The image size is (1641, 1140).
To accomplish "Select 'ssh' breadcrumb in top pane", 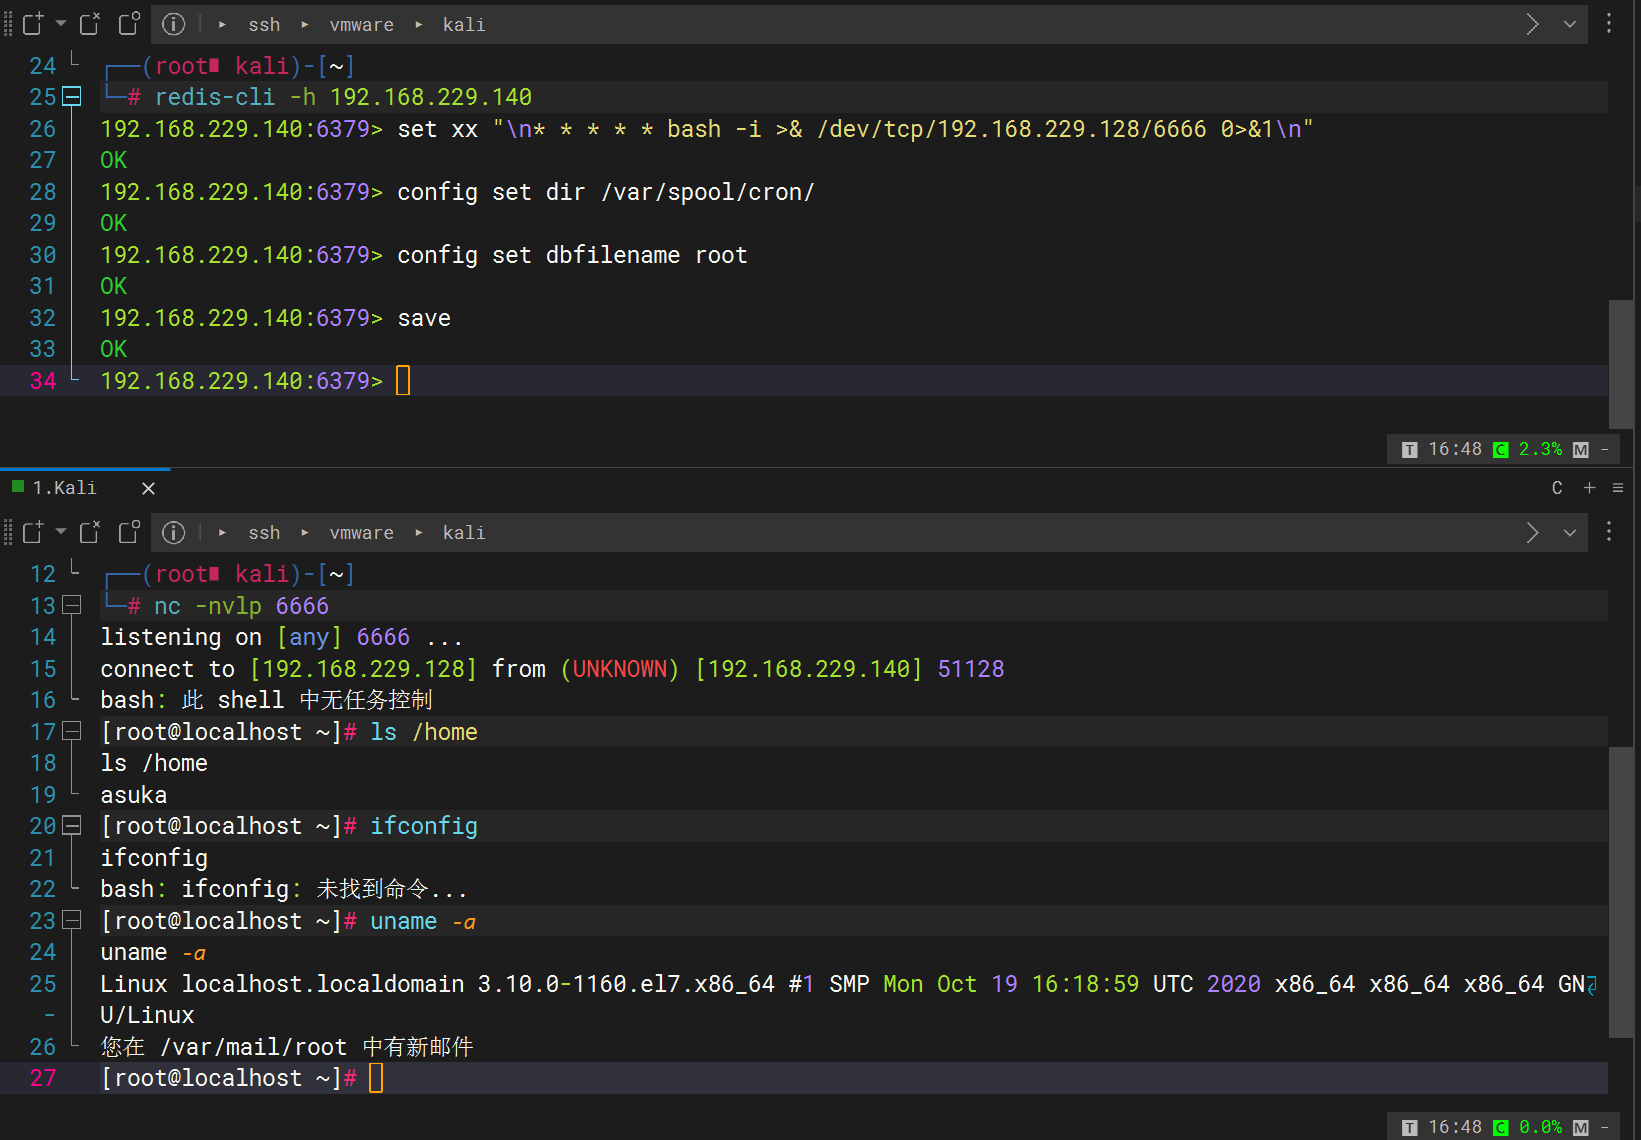I will click(264, 25).
